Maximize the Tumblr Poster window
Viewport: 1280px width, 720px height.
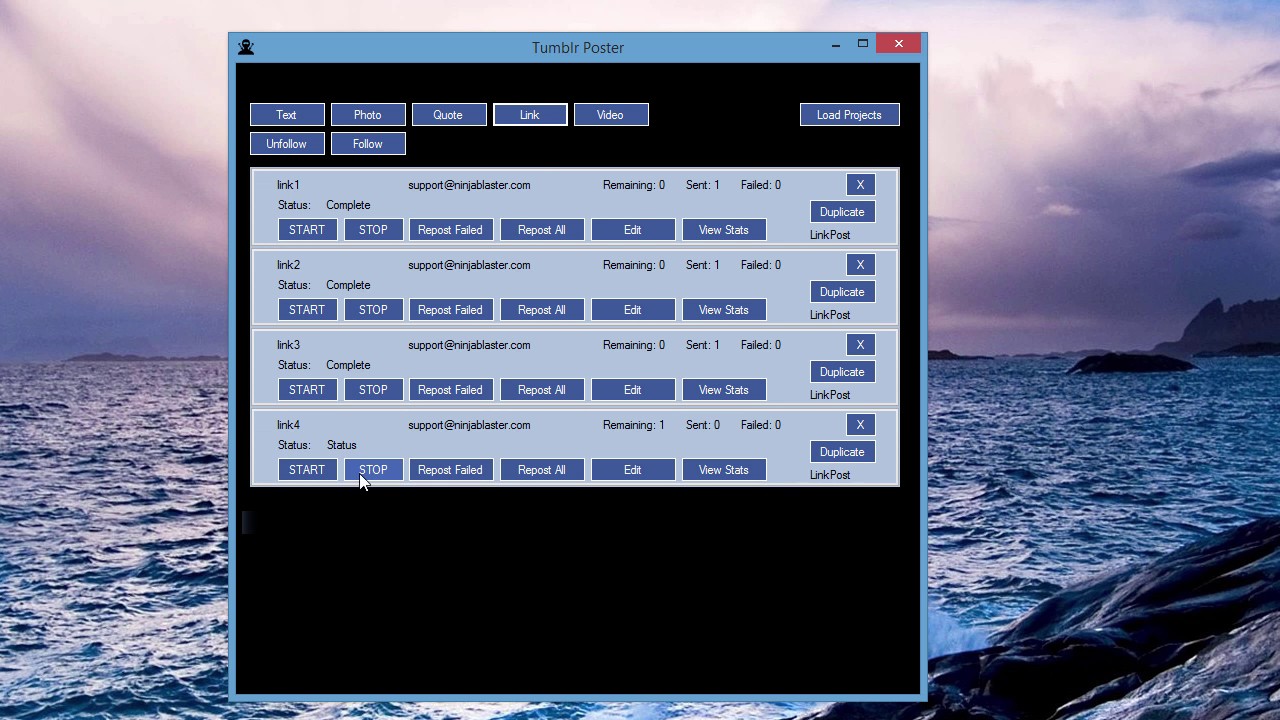tap(862, 44)
